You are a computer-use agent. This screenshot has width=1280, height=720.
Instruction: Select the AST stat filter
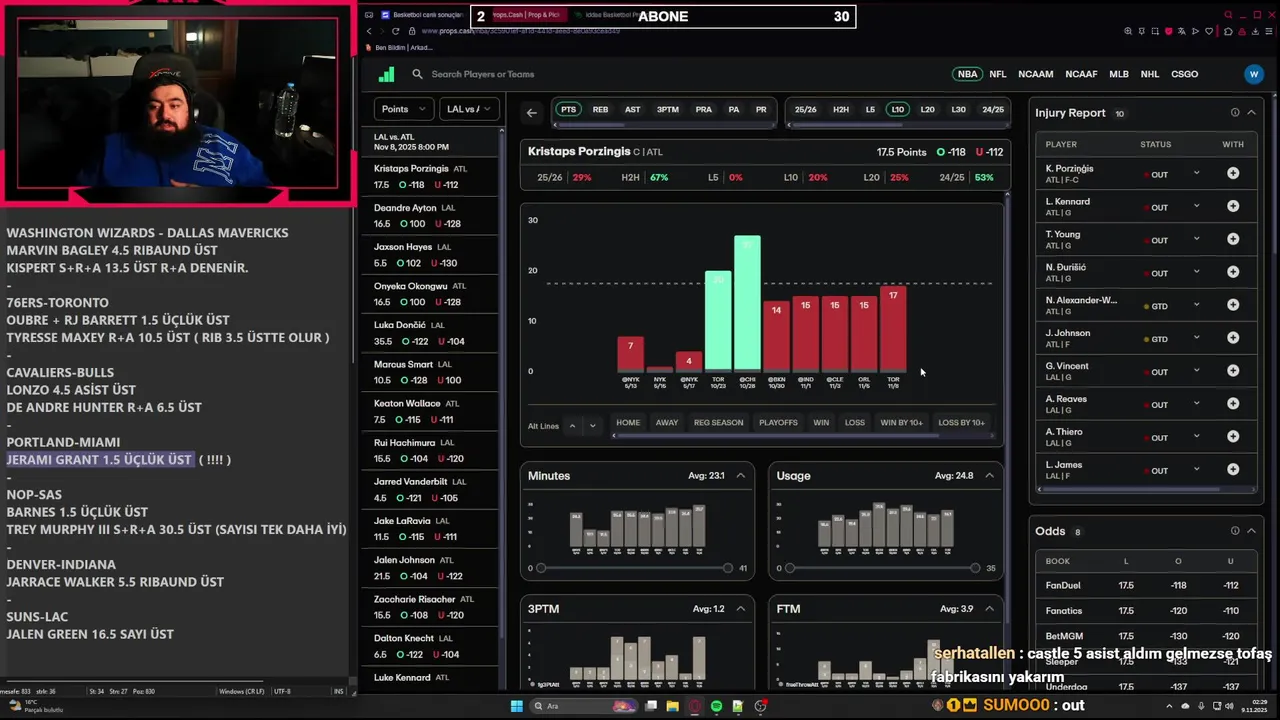pyautogui.click(x=632, y=110)
